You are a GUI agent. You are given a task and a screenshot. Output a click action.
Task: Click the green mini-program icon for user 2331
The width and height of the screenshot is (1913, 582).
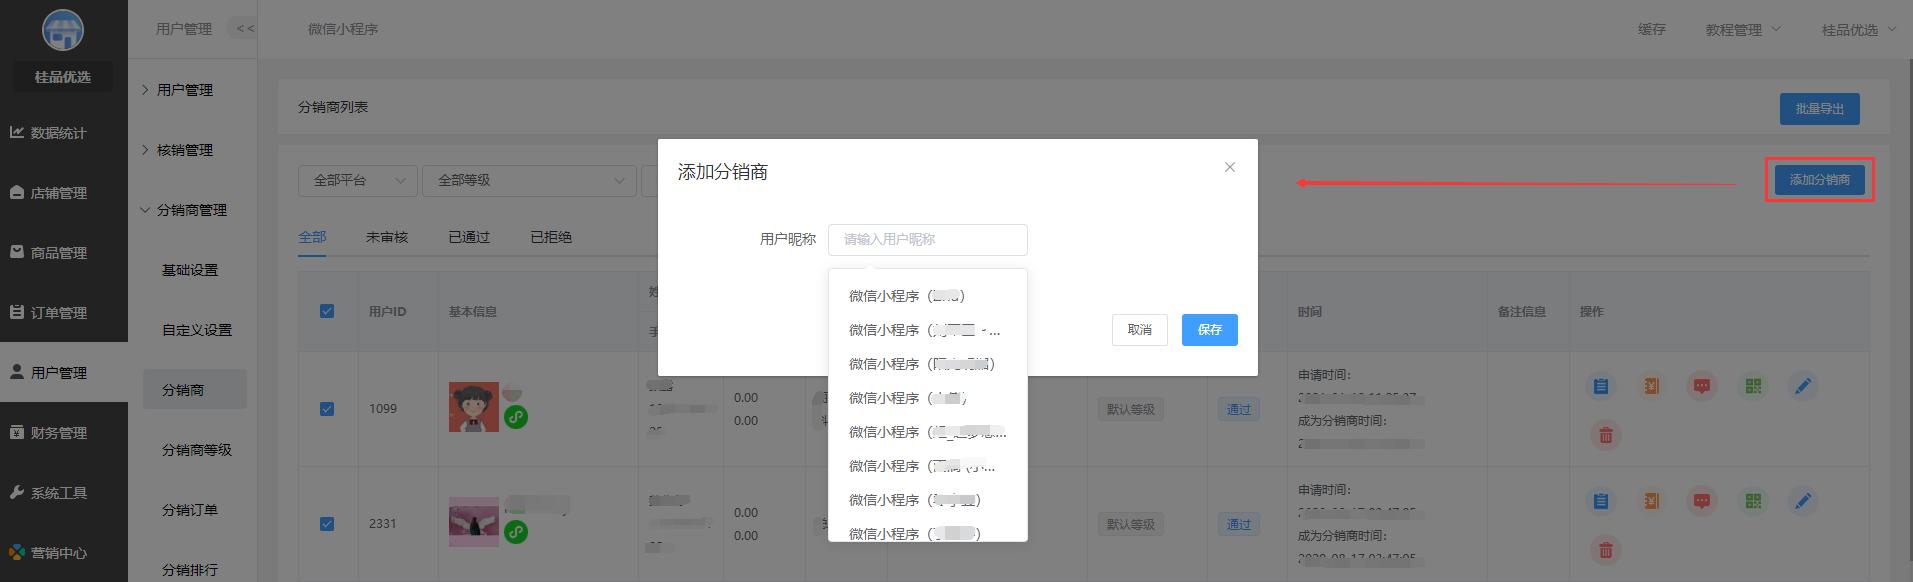click(516, 532)
